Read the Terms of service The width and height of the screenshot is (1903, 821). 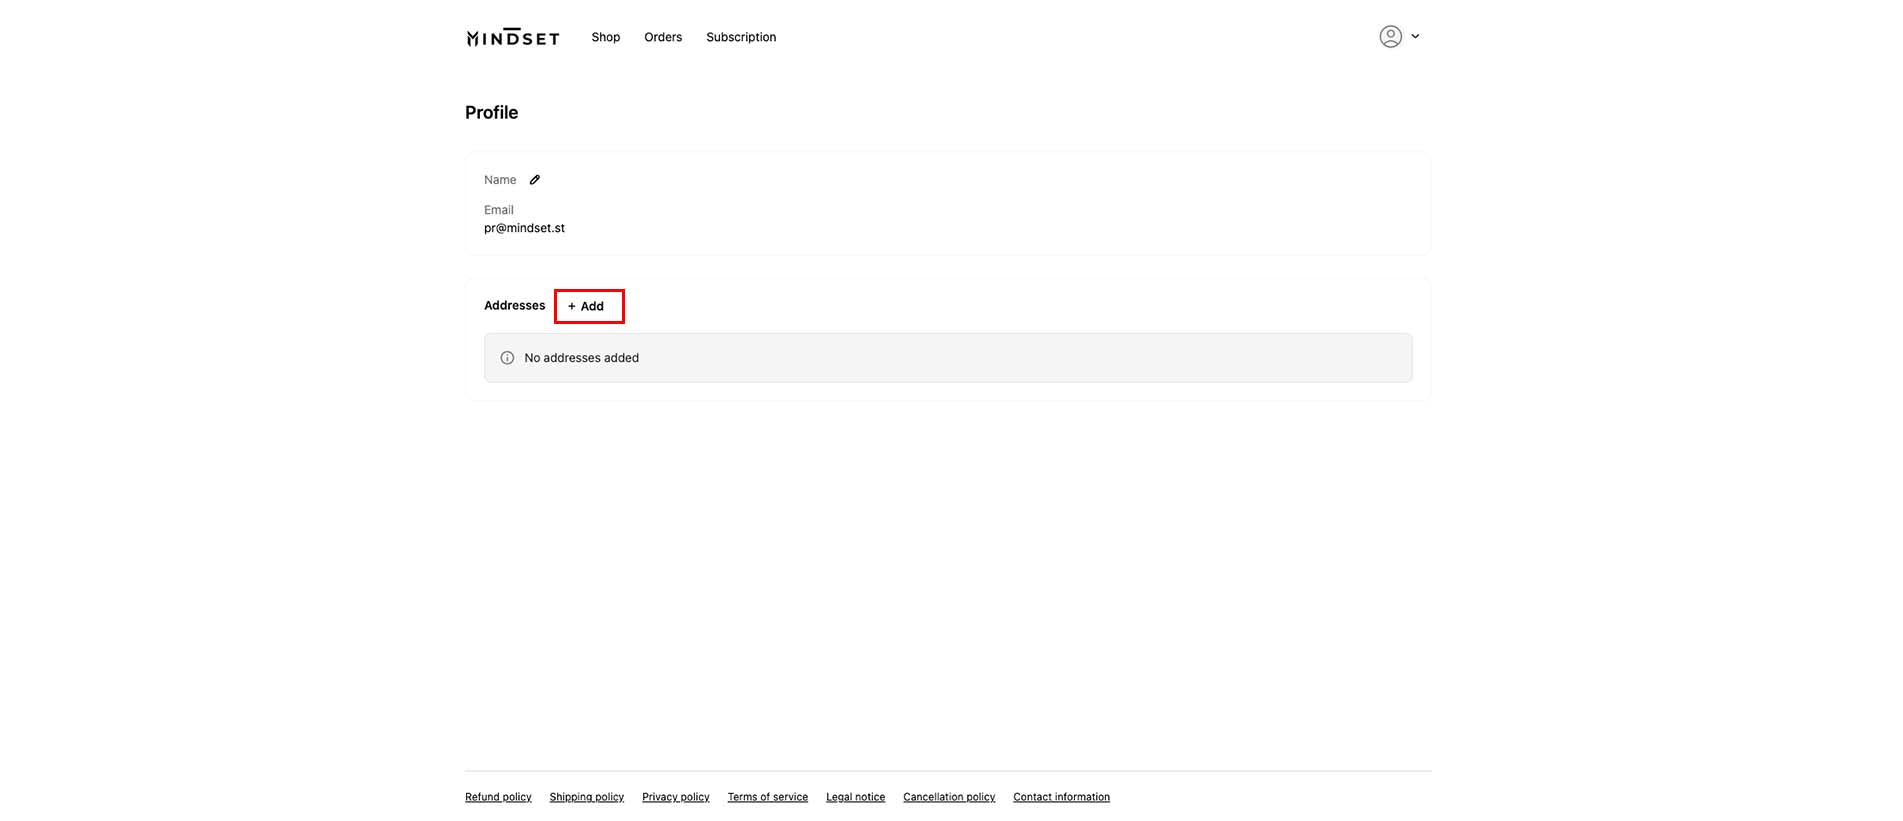(767, 797)
